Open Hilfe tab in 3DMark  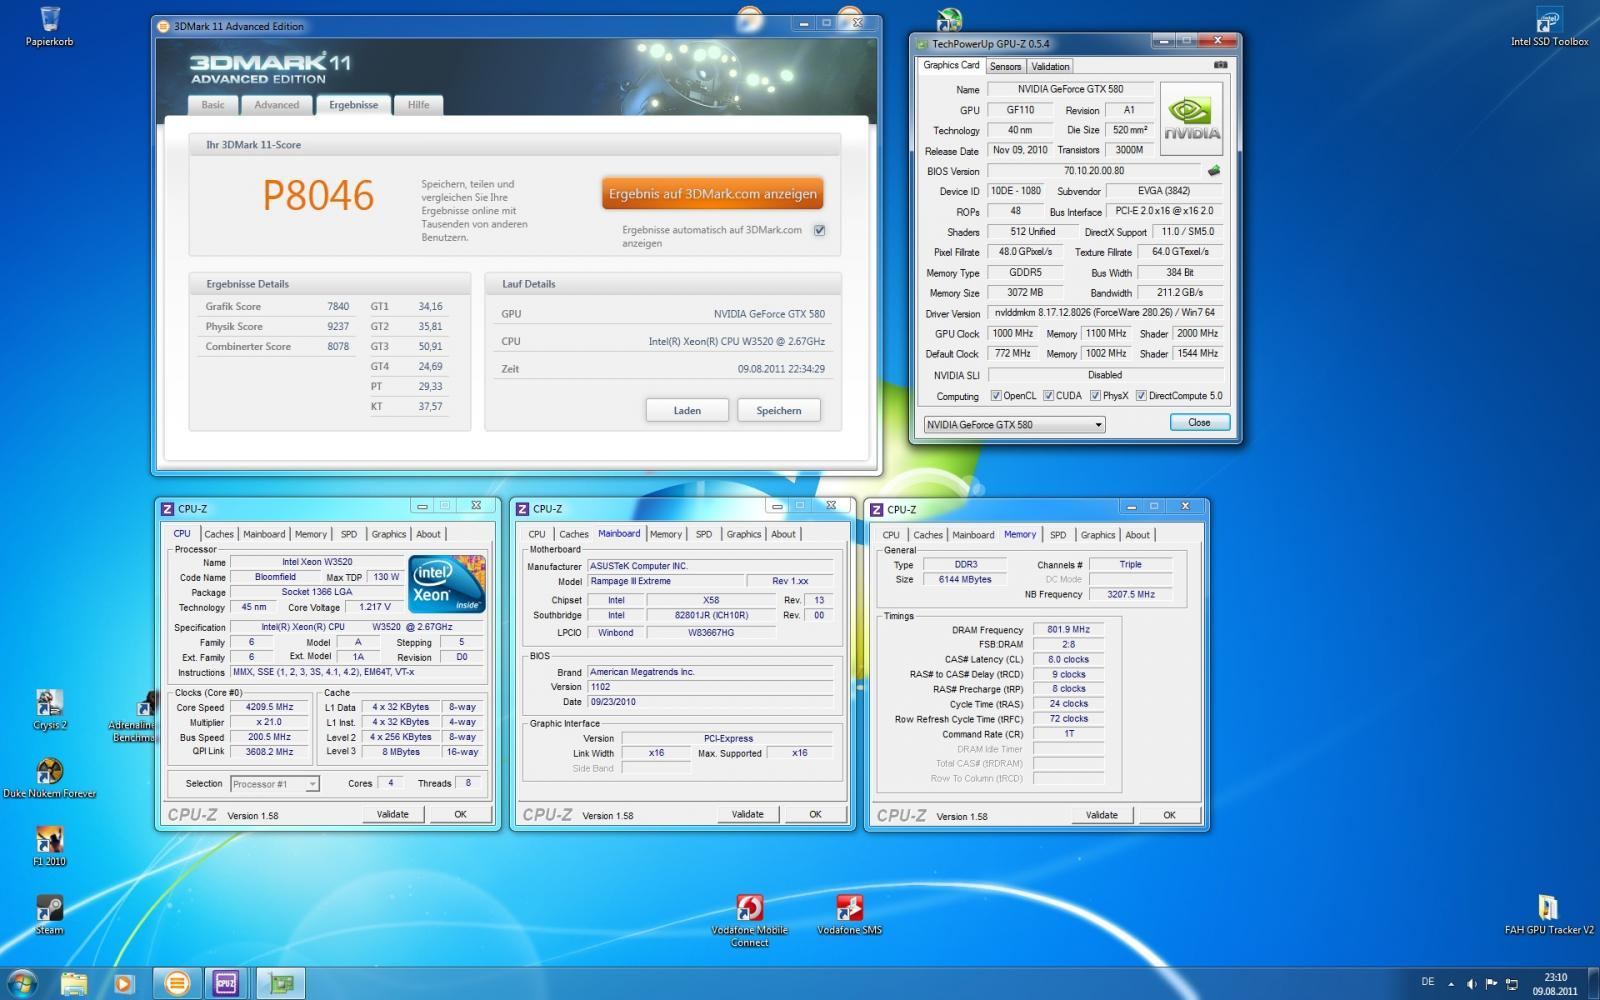[418, 105]
